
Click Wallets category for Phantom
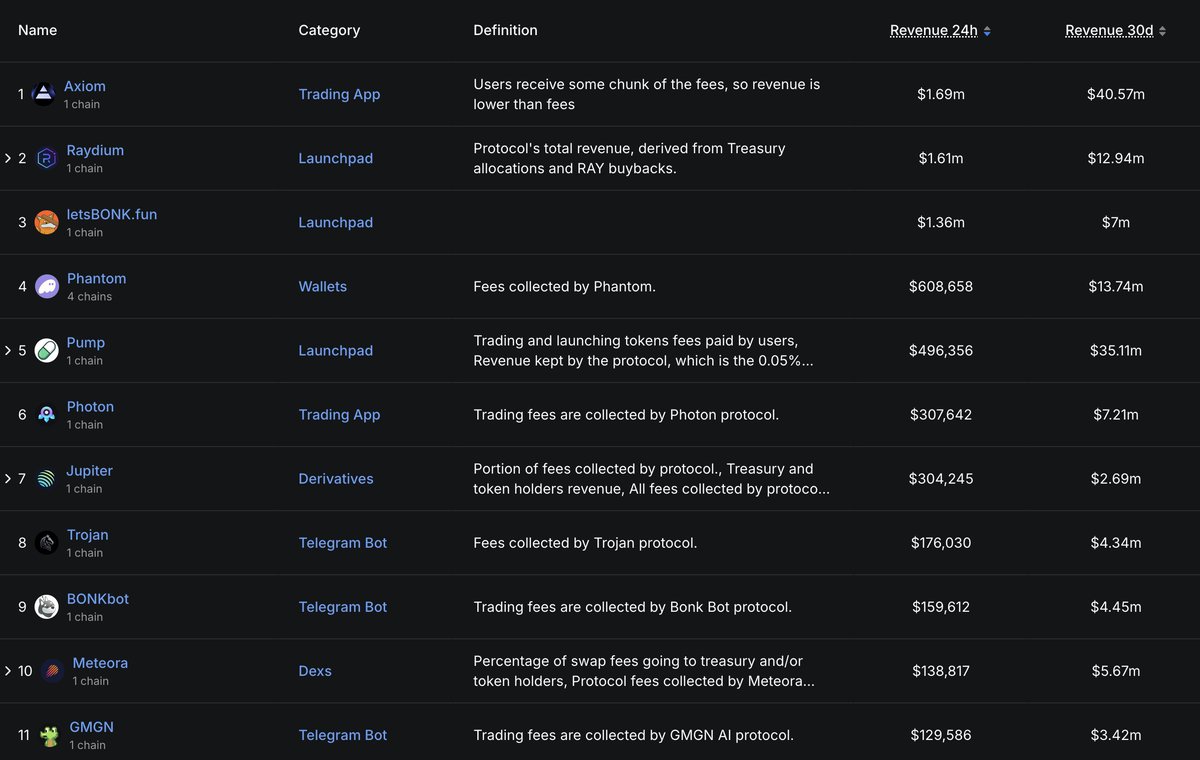point(323,286)
